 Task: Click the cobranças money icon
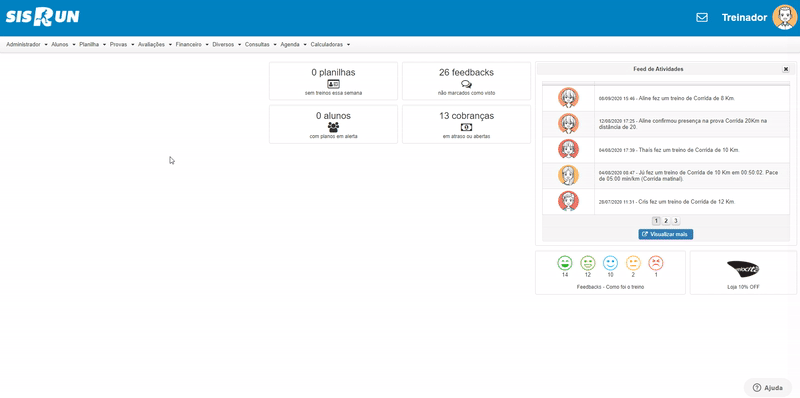coord(466,128)
